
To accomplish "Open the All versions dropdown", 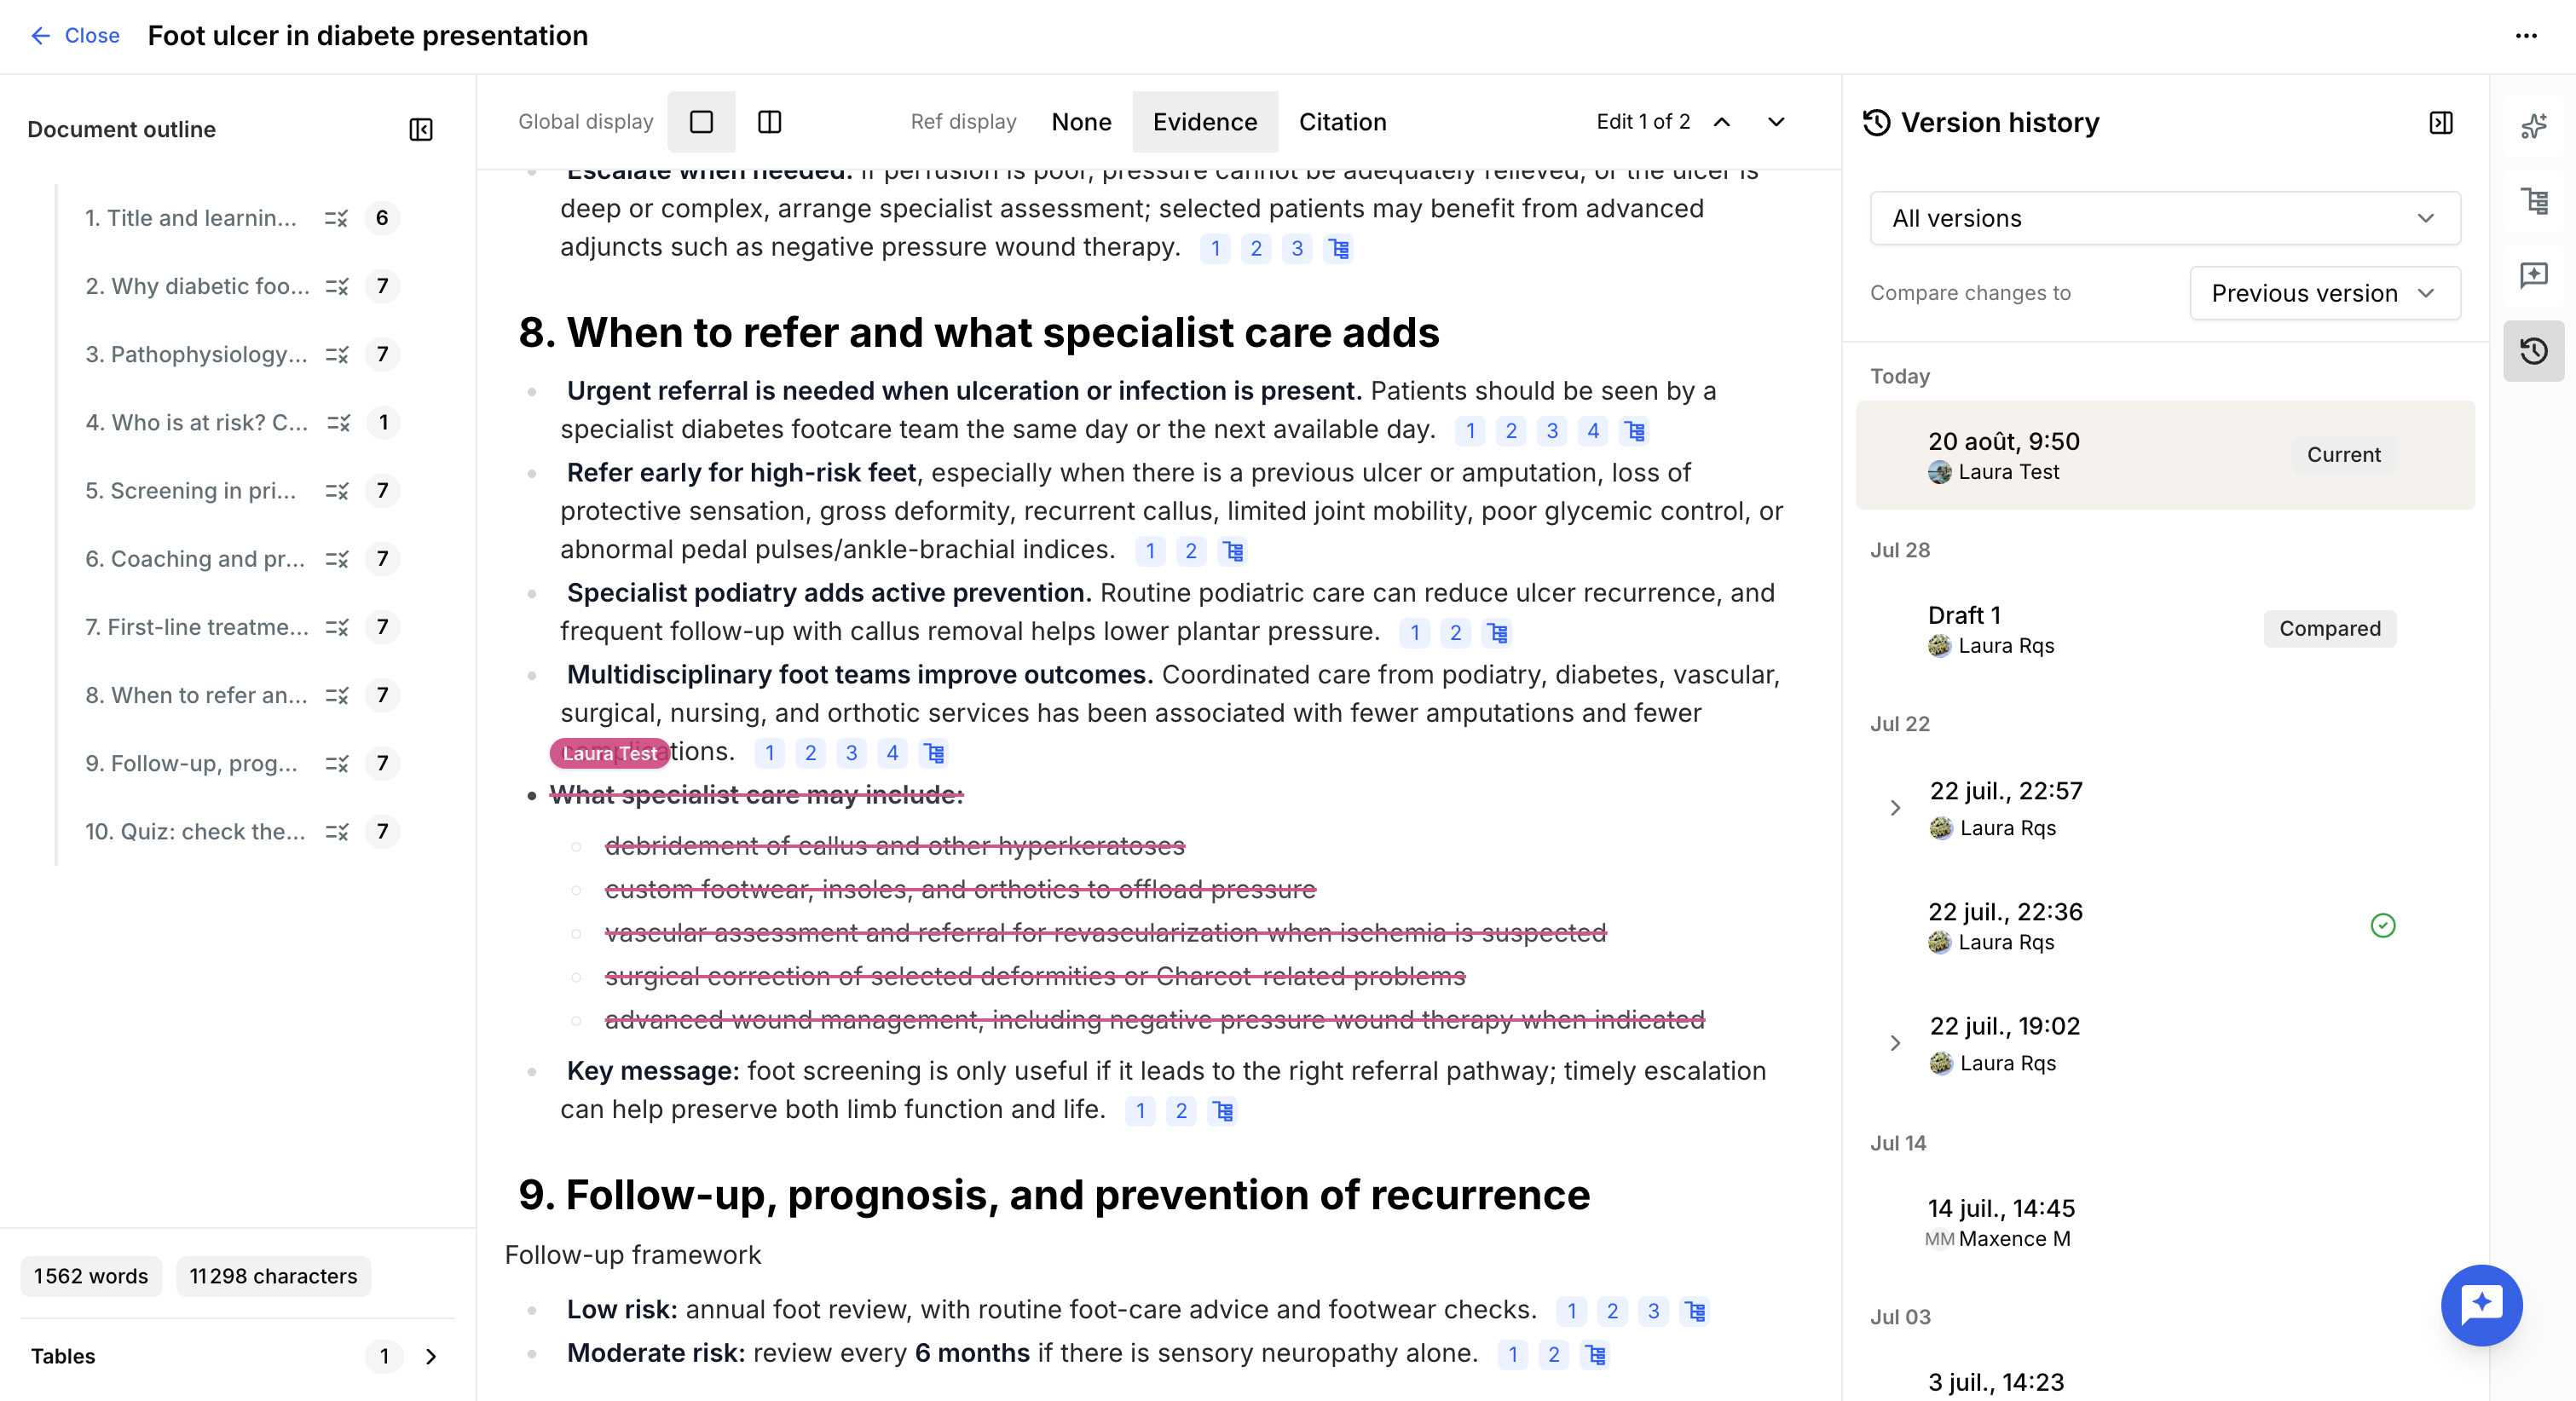I will tap(2164, 218).
